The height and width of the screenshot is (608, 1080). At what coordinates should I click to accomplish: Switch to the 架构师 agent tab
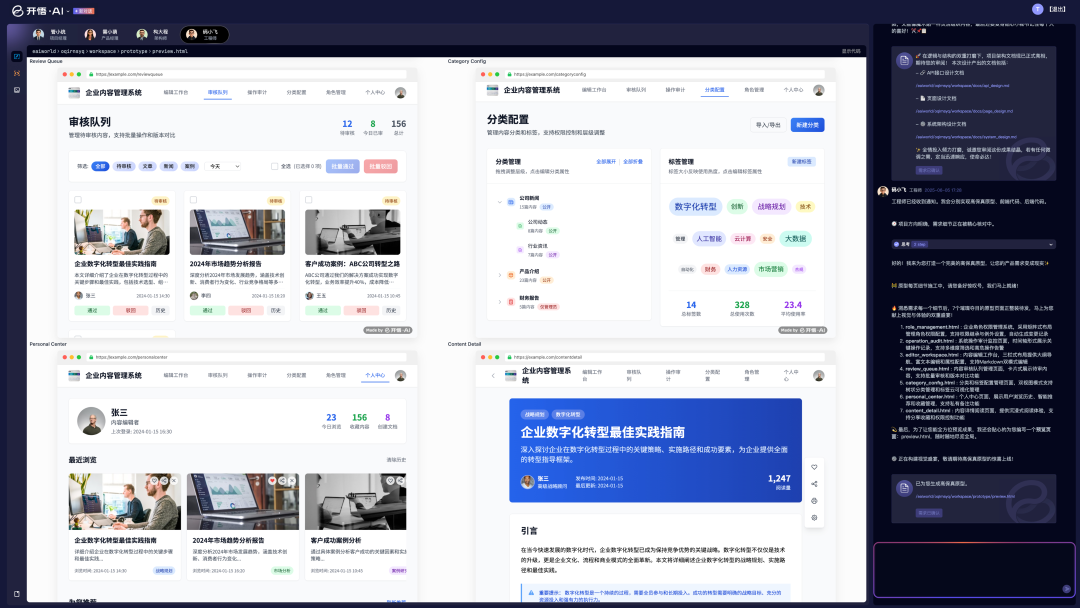point(152,34)
